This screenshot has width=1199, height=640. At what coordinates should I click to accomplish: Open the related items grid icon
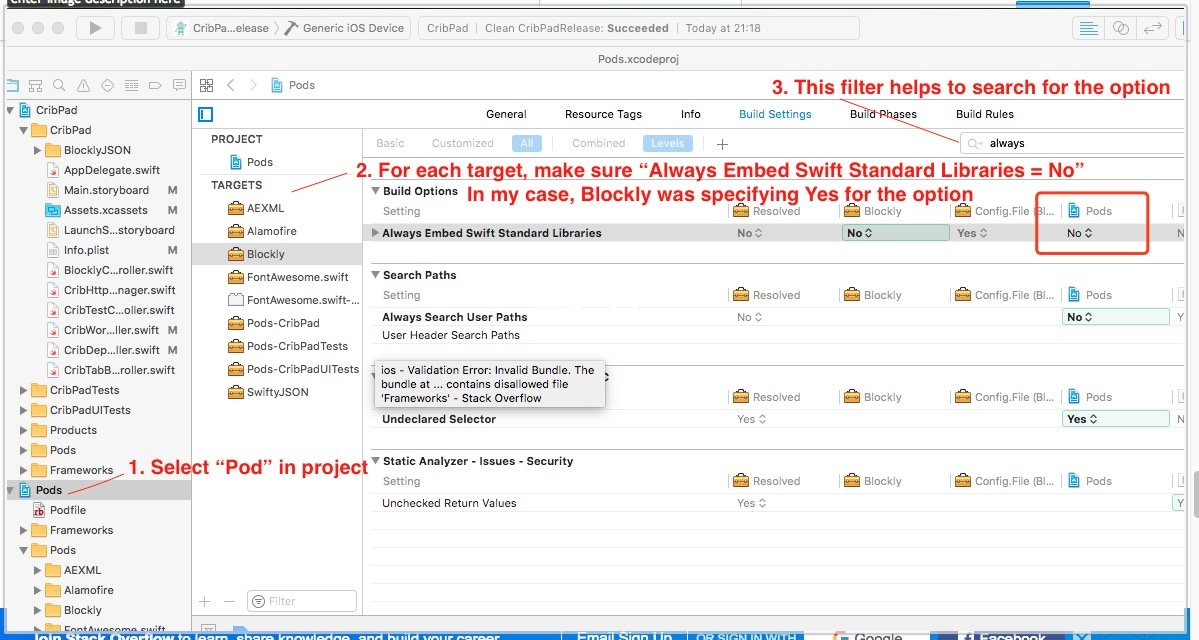(206, 85)
